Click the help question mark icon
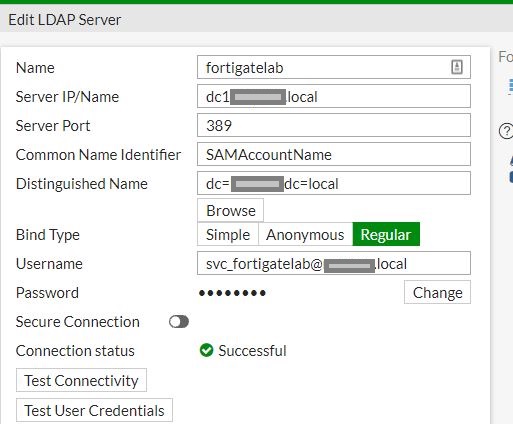Image resolution: width=513 pixels, height=424 pixels. (x=506, y=131)
